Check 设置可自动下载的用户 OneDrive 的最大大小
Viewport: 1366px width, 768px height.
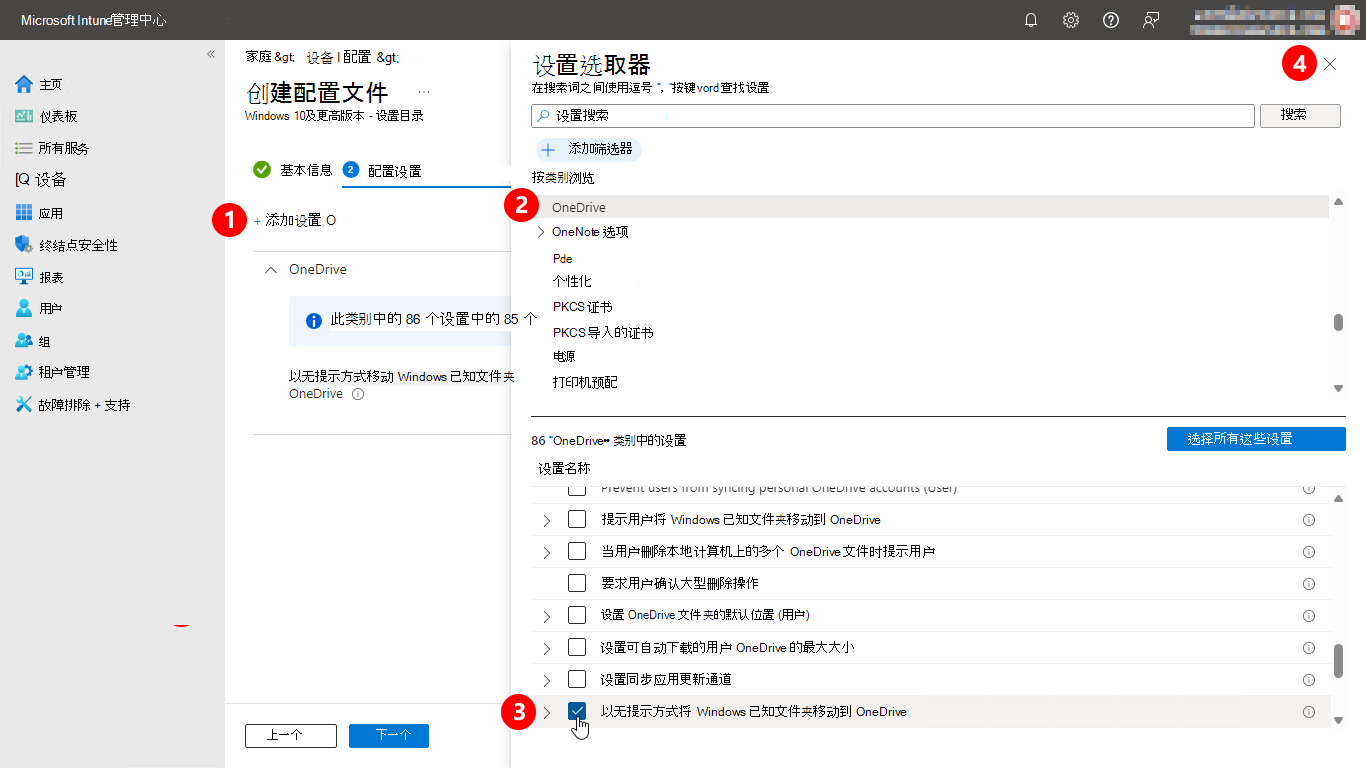coord(577,647)
